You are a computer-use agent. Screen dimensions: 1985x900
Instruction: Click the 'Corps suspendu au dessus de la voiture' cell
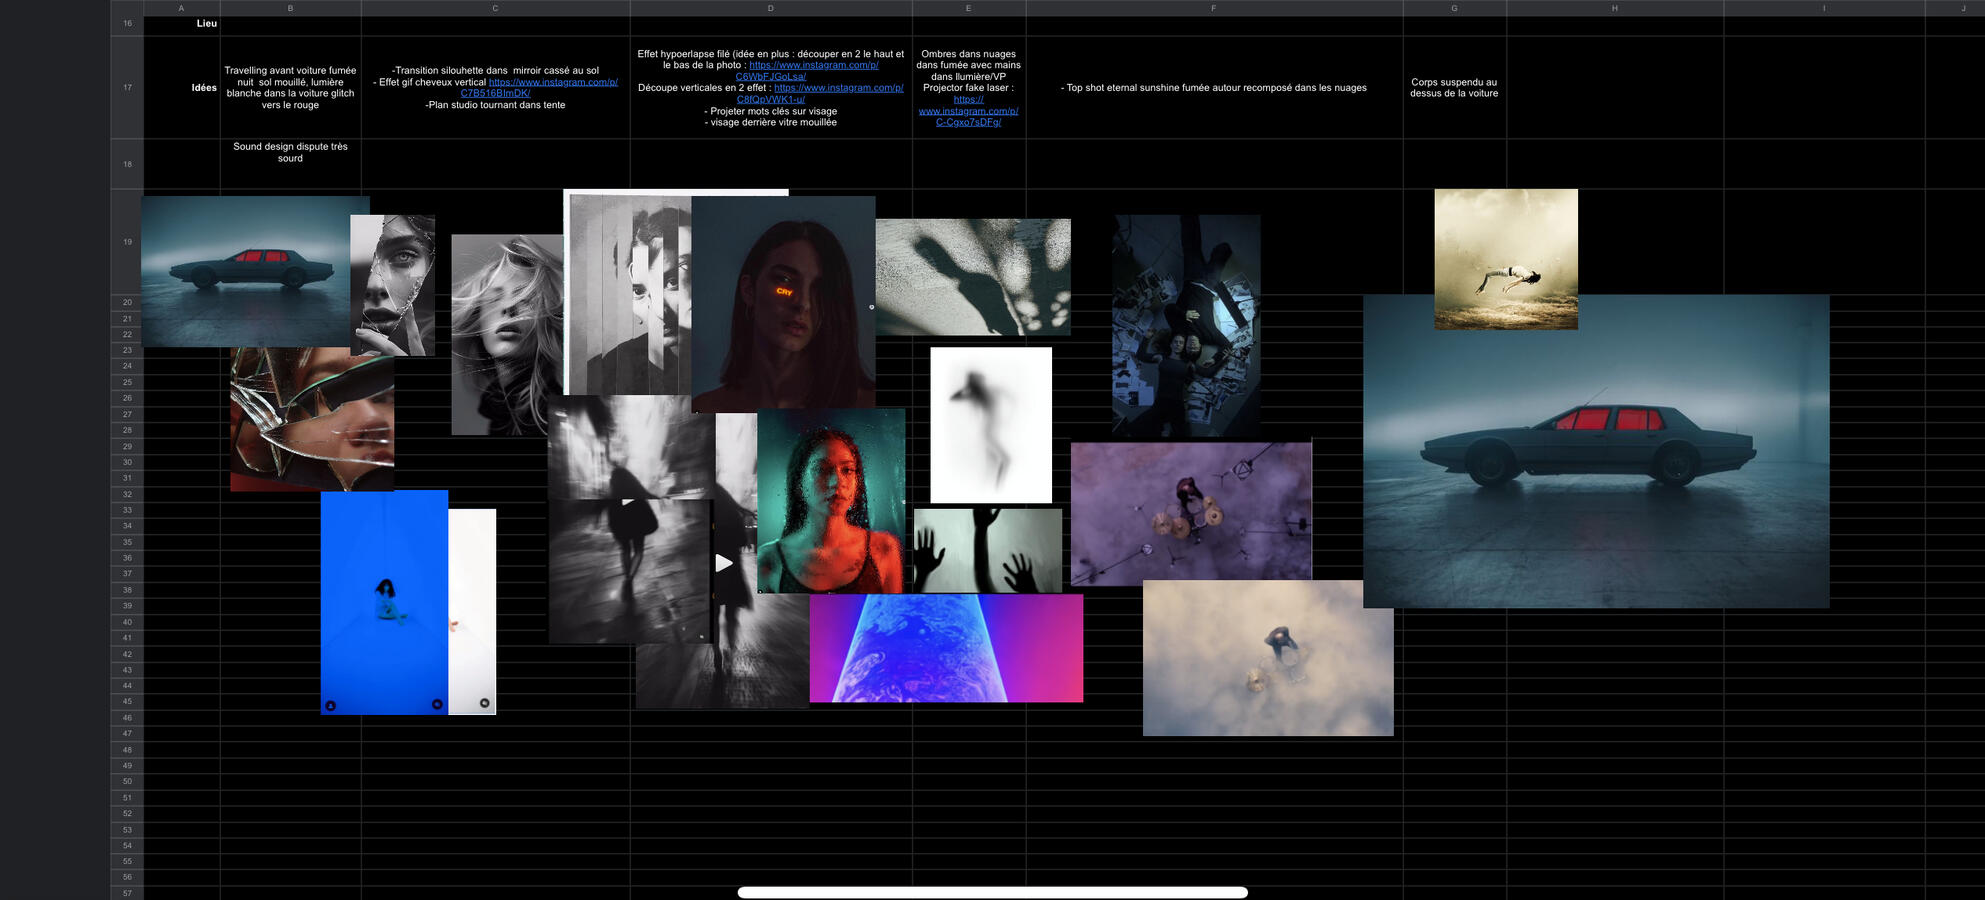1453,88
